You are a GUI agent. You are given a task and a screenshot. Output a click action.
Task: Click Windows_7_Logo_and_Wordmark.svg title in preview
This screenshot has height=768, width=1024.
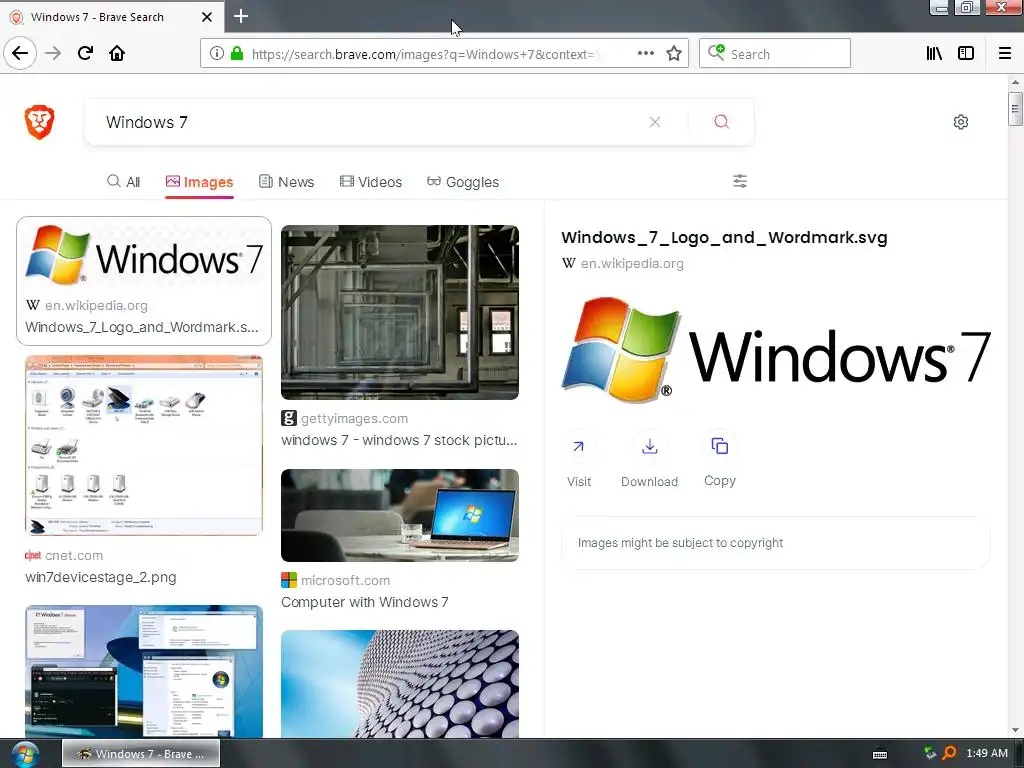click(724, 237)
